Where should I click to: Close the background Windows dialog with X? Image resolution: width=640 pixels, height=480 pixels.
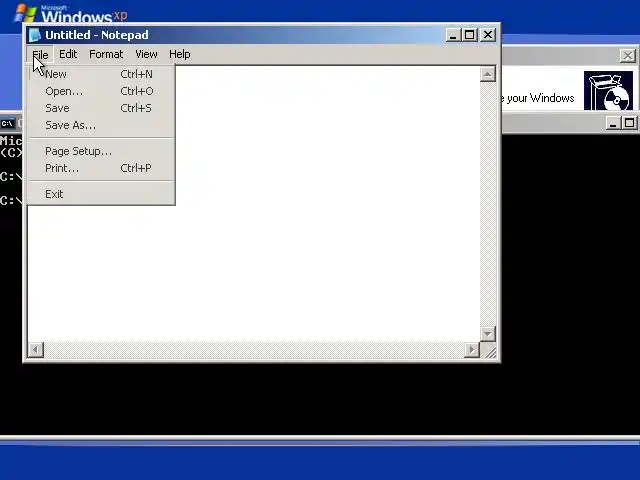(628, 56)
